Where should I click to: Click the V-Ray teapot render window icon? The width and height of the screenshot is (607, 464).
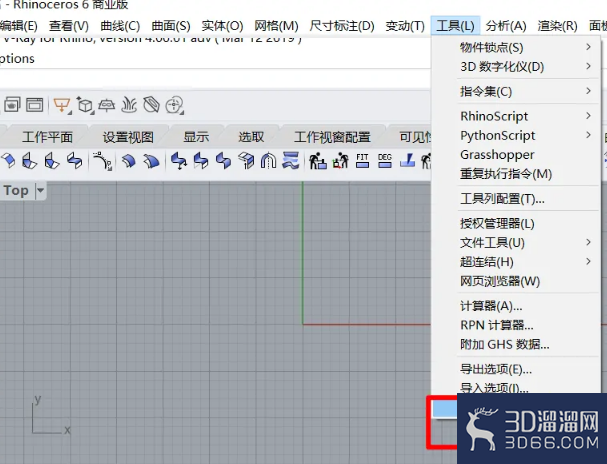[12, 105]
